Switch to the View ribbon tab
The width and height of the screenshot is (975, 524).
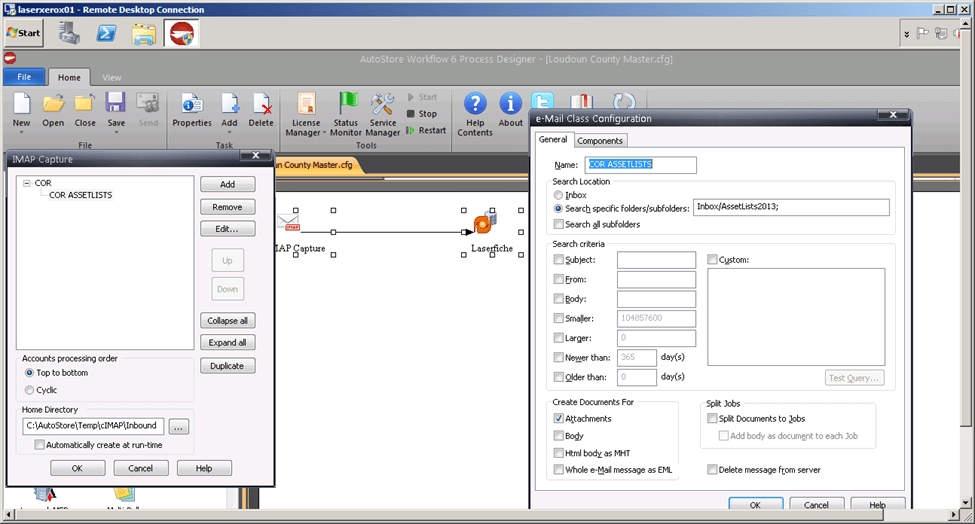pos(112,78)
